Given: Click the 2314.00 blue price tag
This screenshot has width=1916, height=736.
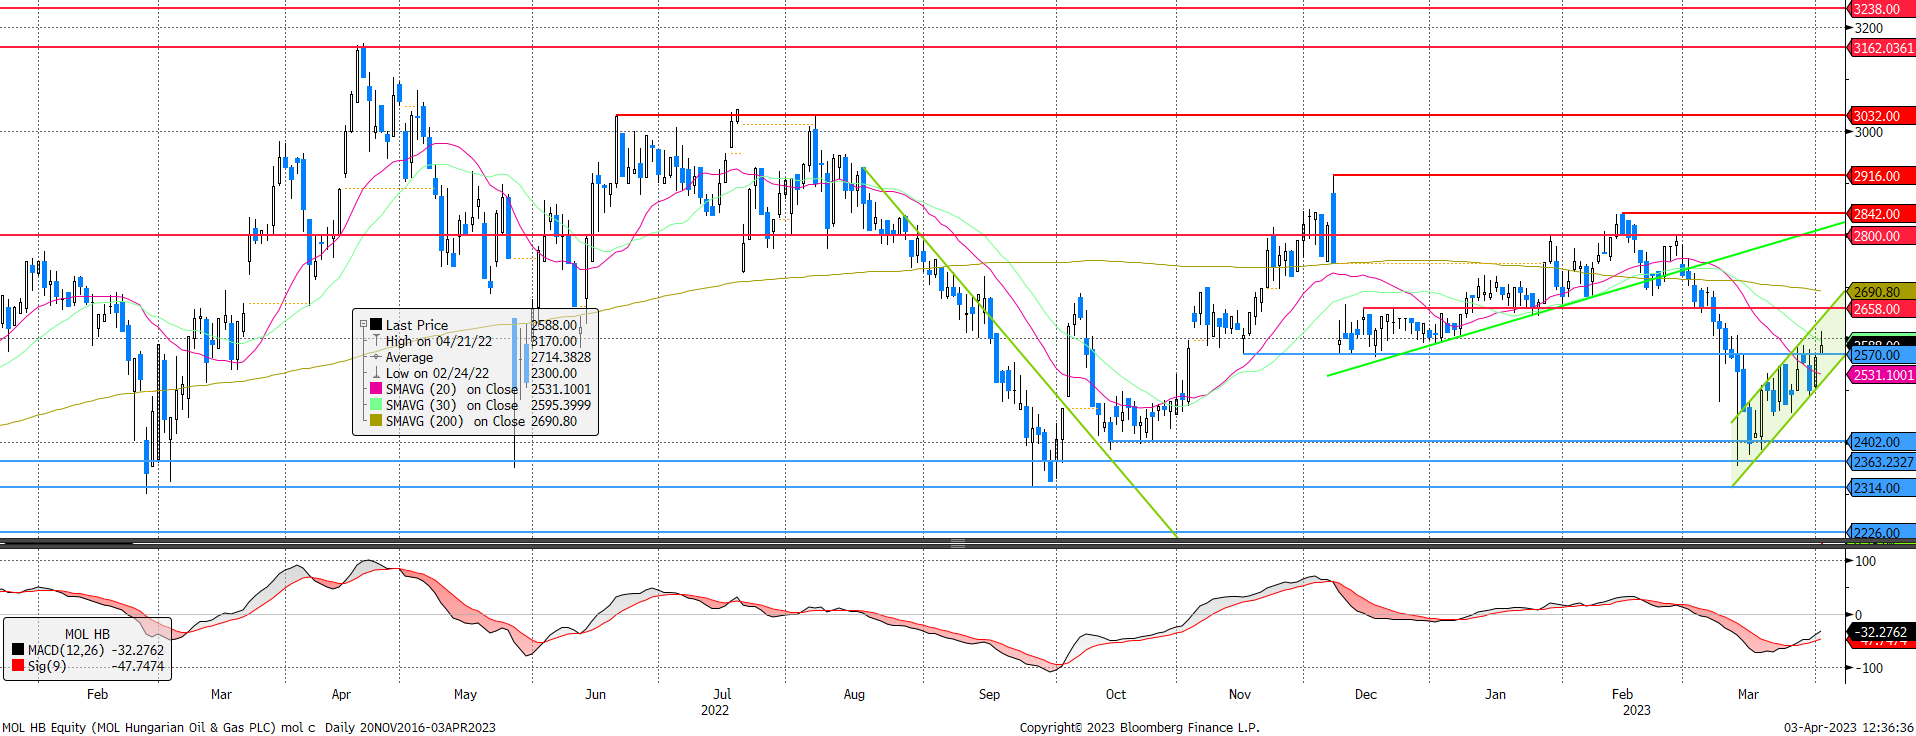Looking at the screenshot, I should coord(1881,488).
